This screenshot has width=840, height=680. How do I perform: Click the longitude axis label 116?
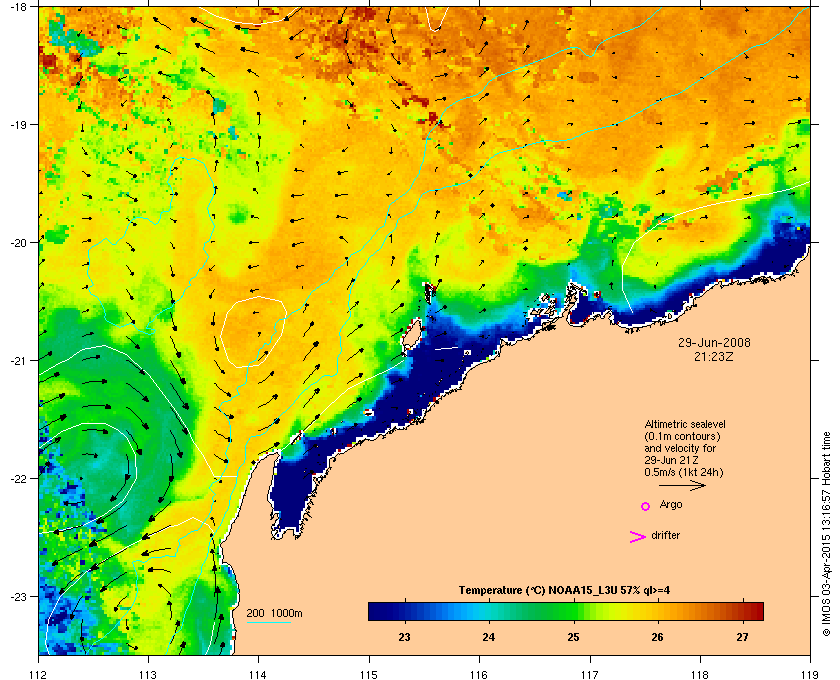coord(479,675)
